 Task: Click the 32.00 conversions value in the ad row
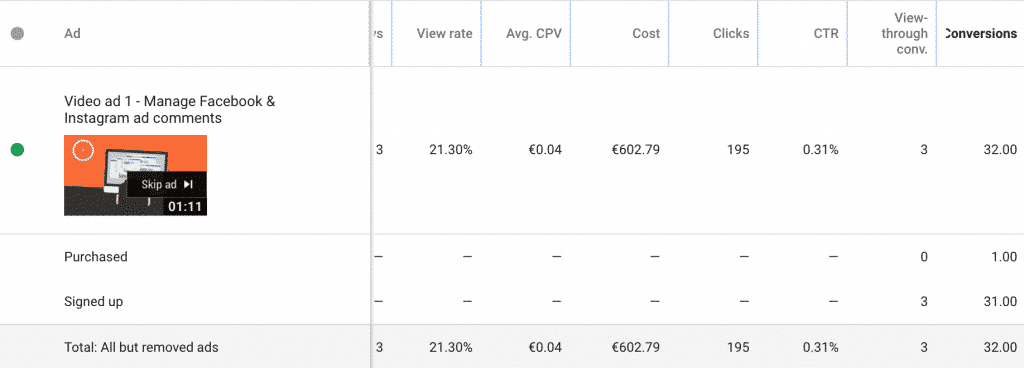pos(1000,150)
